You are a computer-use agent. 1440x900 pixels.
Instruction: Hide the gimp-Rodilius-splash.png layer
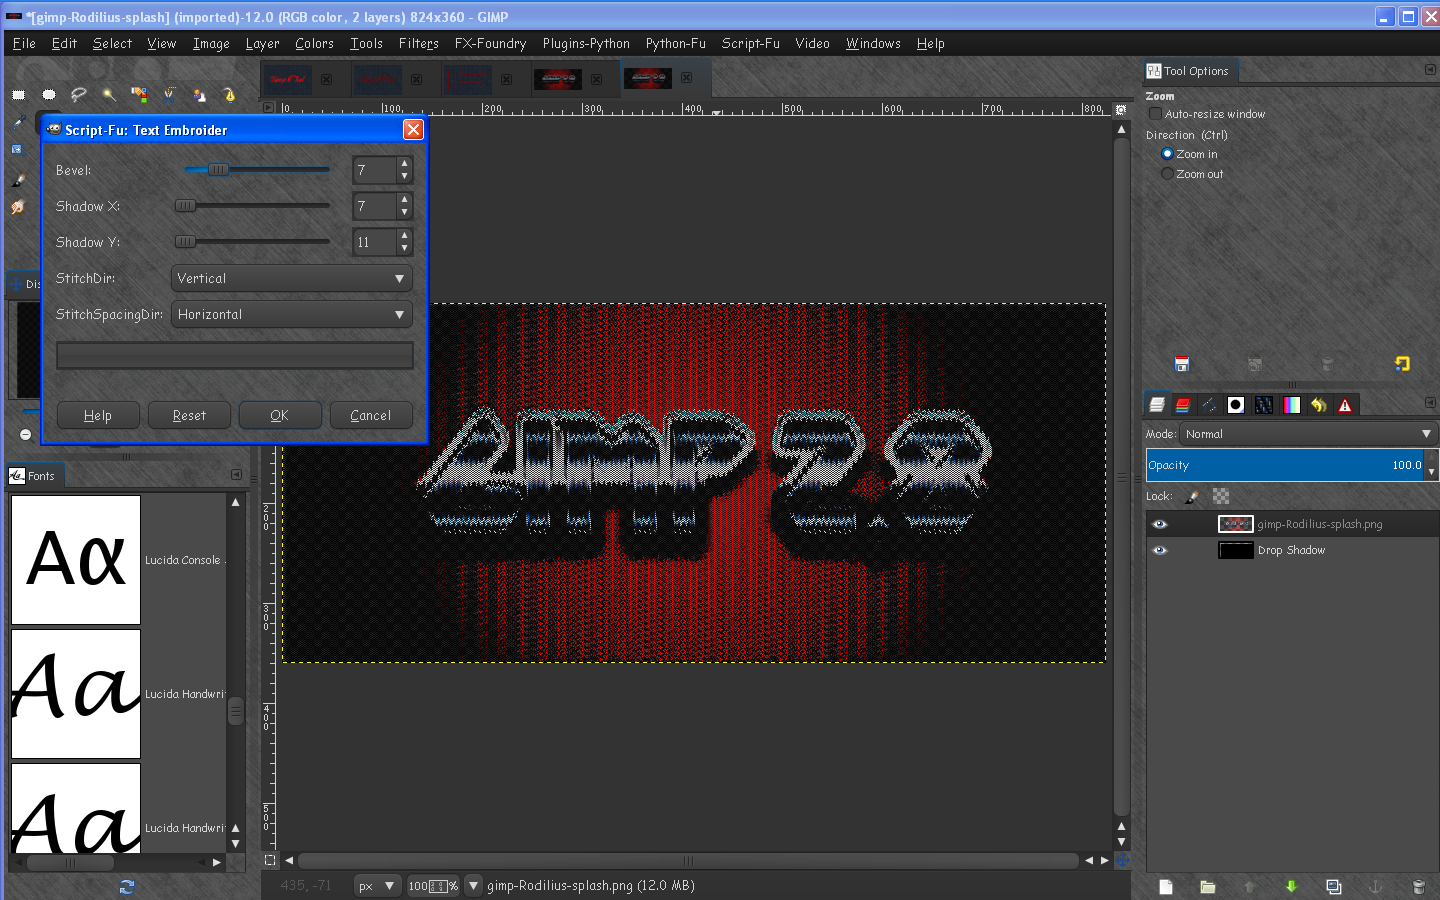click(x=1160, y=524)
